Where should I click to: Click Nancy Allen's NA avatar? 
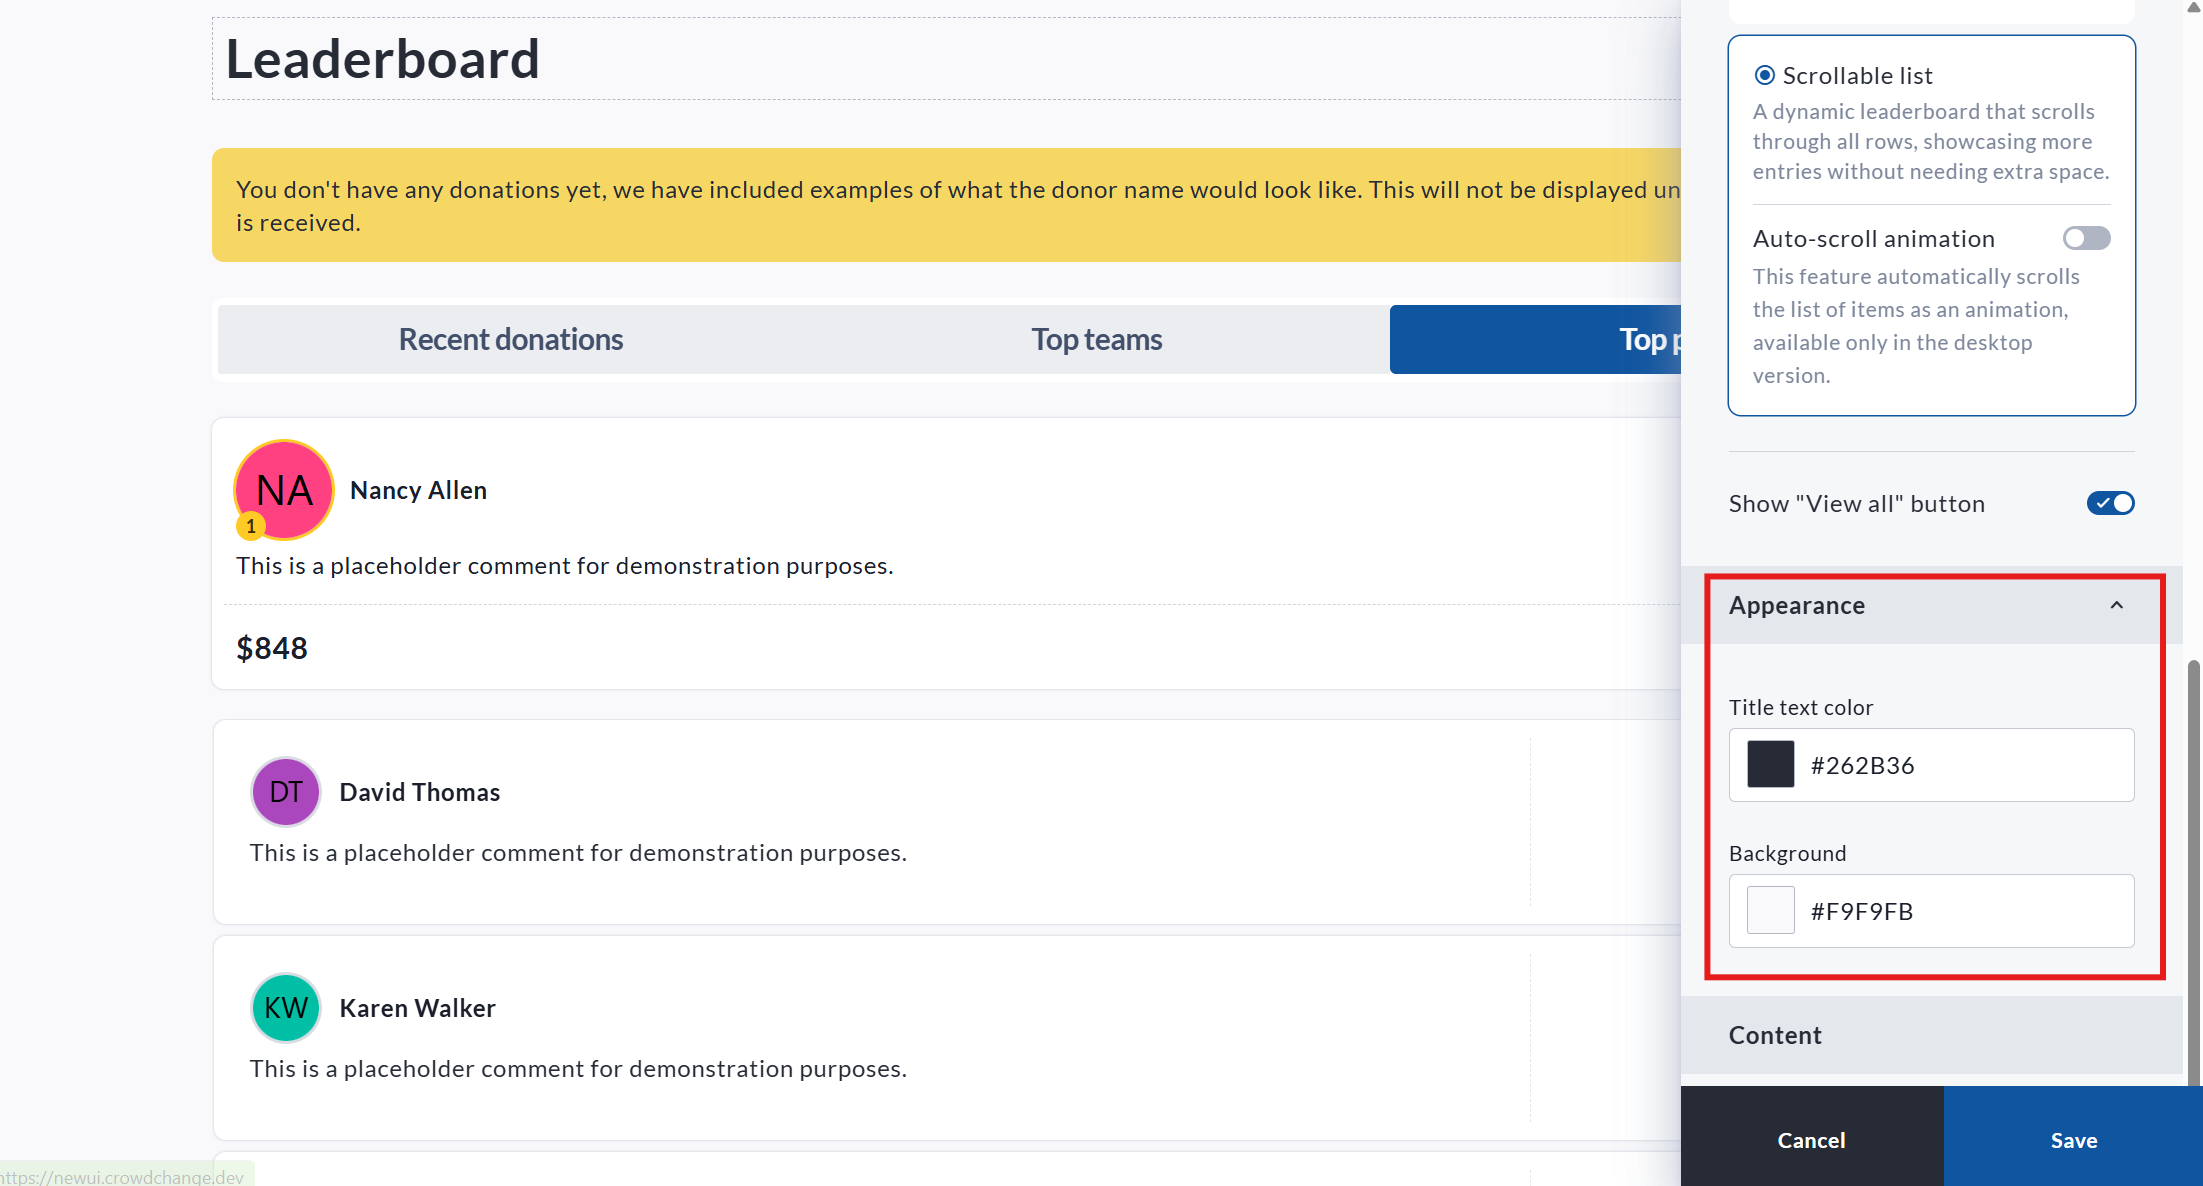pyautogui.click(x=284, y=490)
